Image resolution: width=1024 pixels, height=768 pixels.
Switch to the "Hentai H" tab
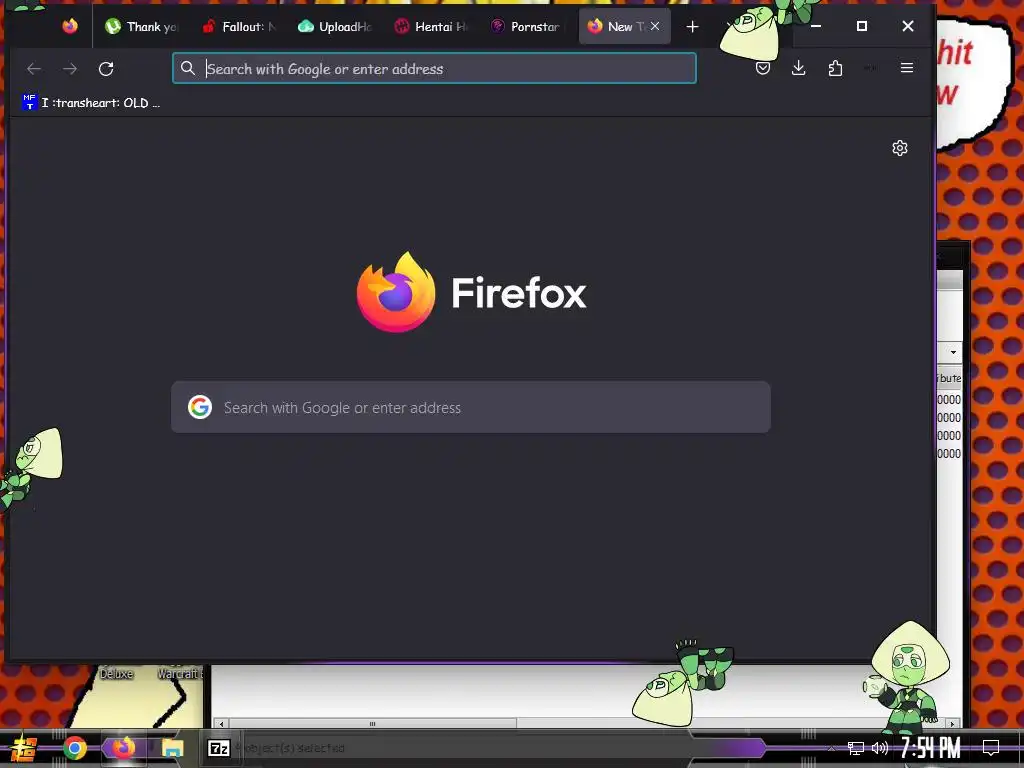point(432,26)
